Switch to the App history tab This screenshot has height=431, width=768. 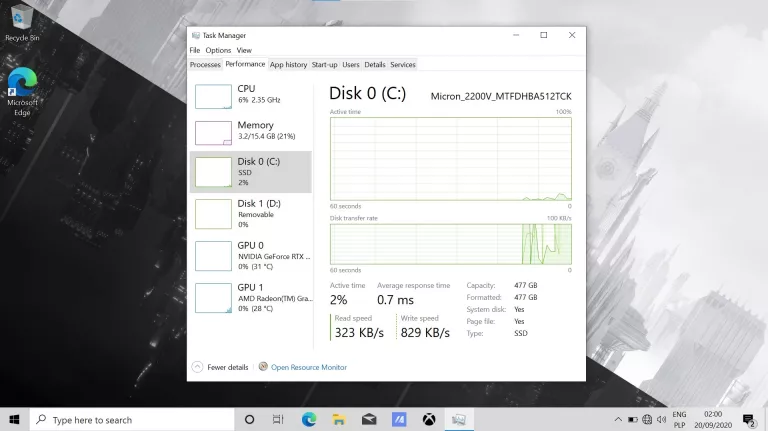pyautogui.click(x=288, y=65)
